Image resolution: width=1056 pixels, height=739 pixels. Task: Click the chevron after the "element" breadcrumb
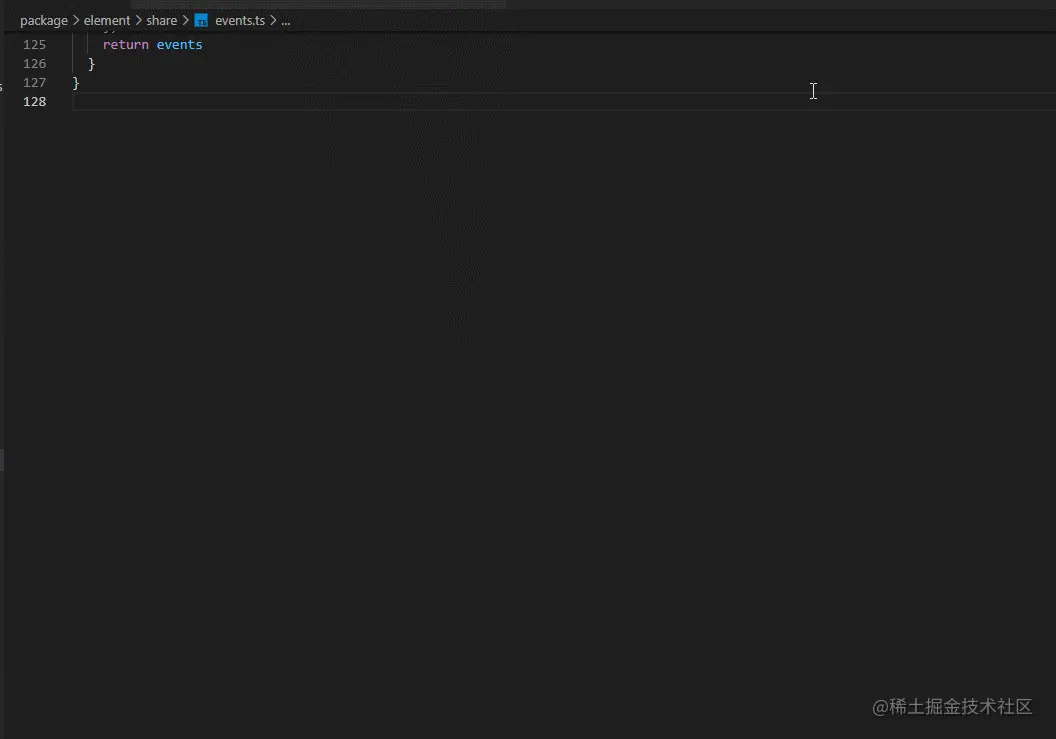click(138, 20)
